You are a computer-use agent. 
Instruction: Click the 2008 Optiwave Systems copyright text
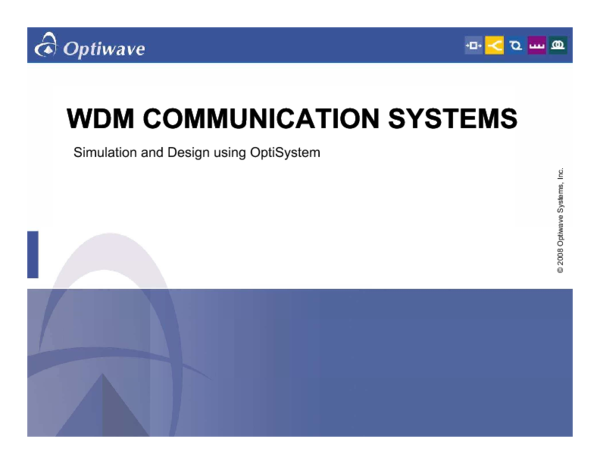[x=560, y=220]
